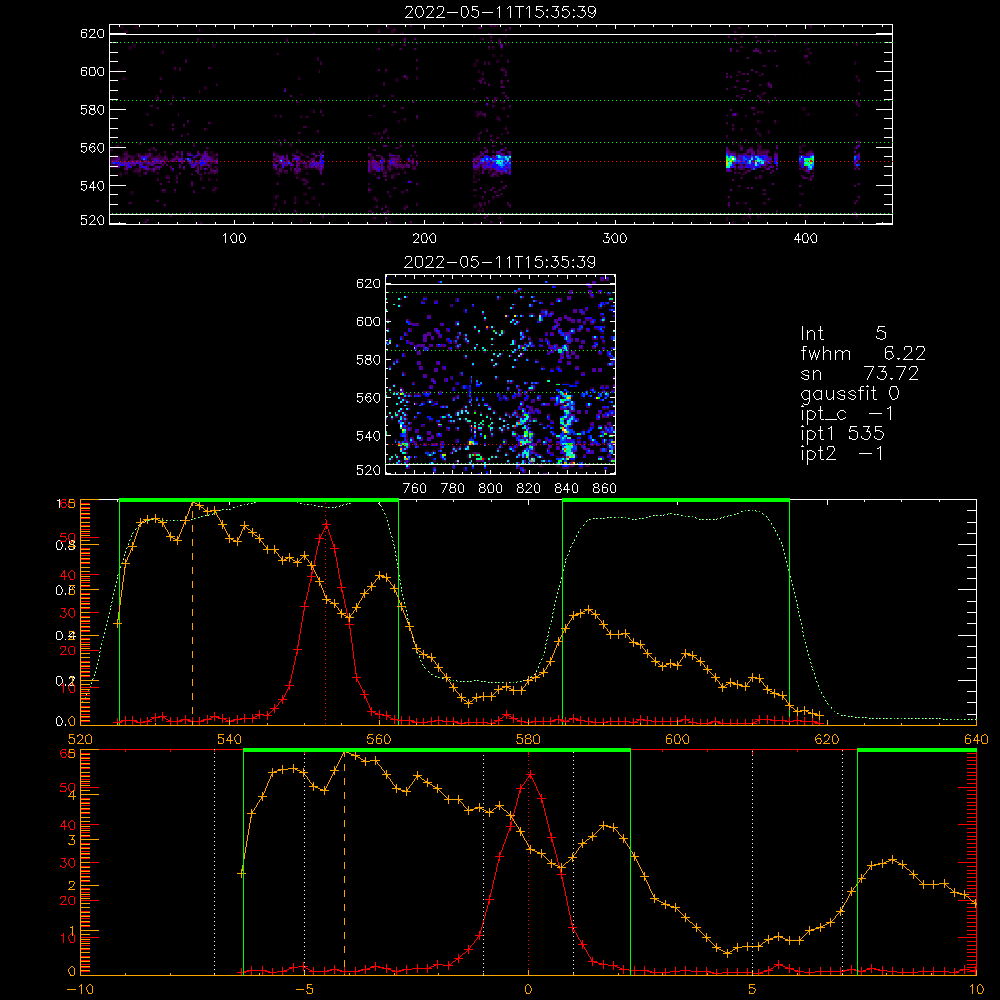Click the orange dashed marker in bottom profile plot

344,862
